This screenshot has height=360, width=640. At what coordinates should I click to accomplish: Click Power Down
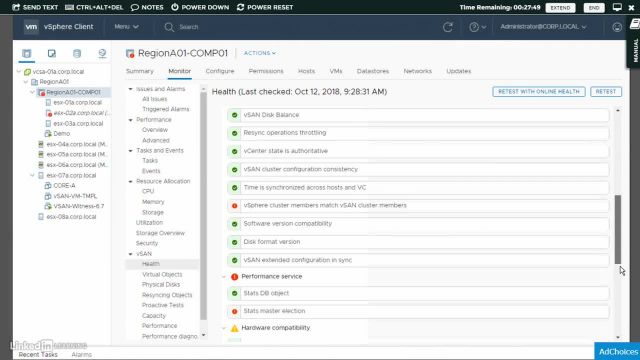pos(200,7)
